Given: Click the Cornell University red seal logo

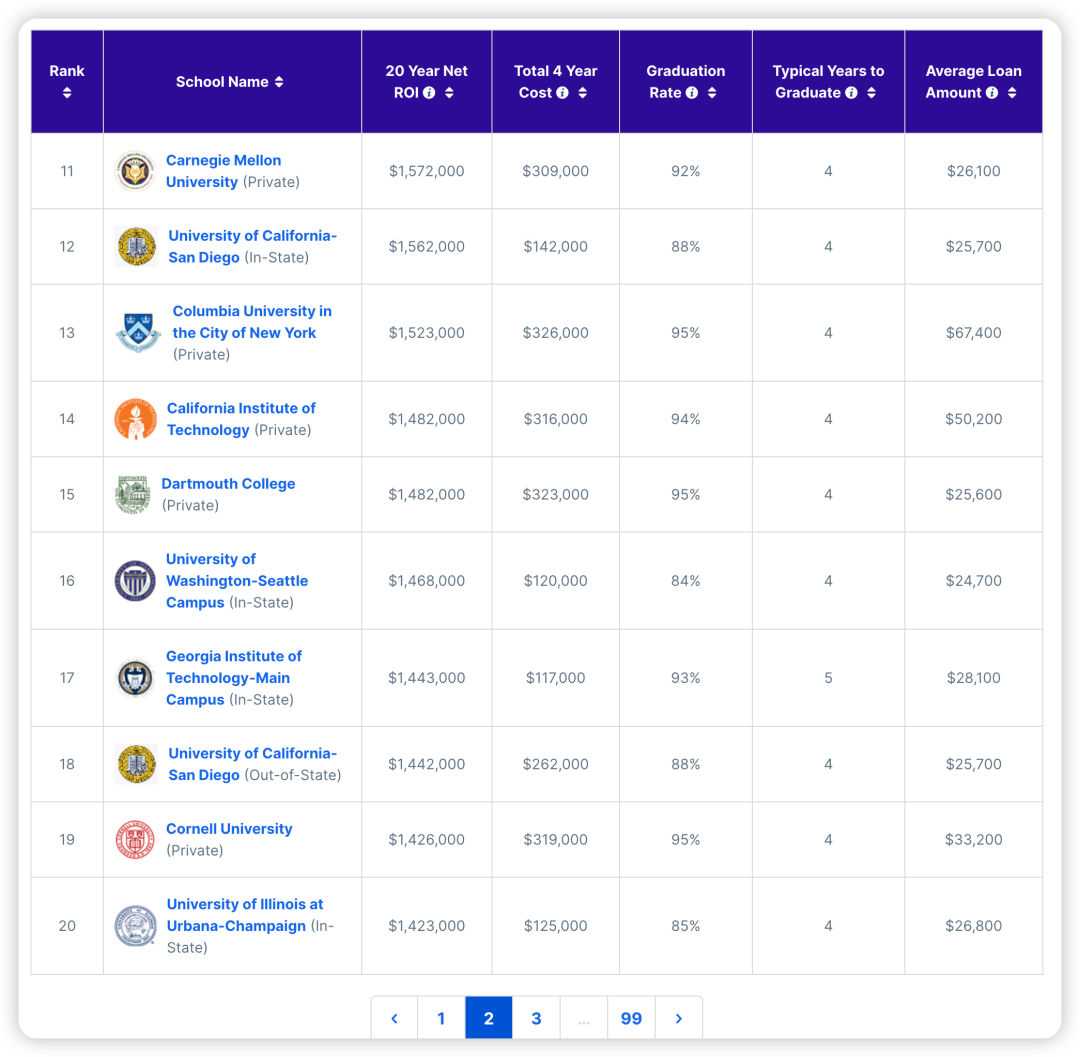Looking at the screenshot, I should [x=135, y=839].
